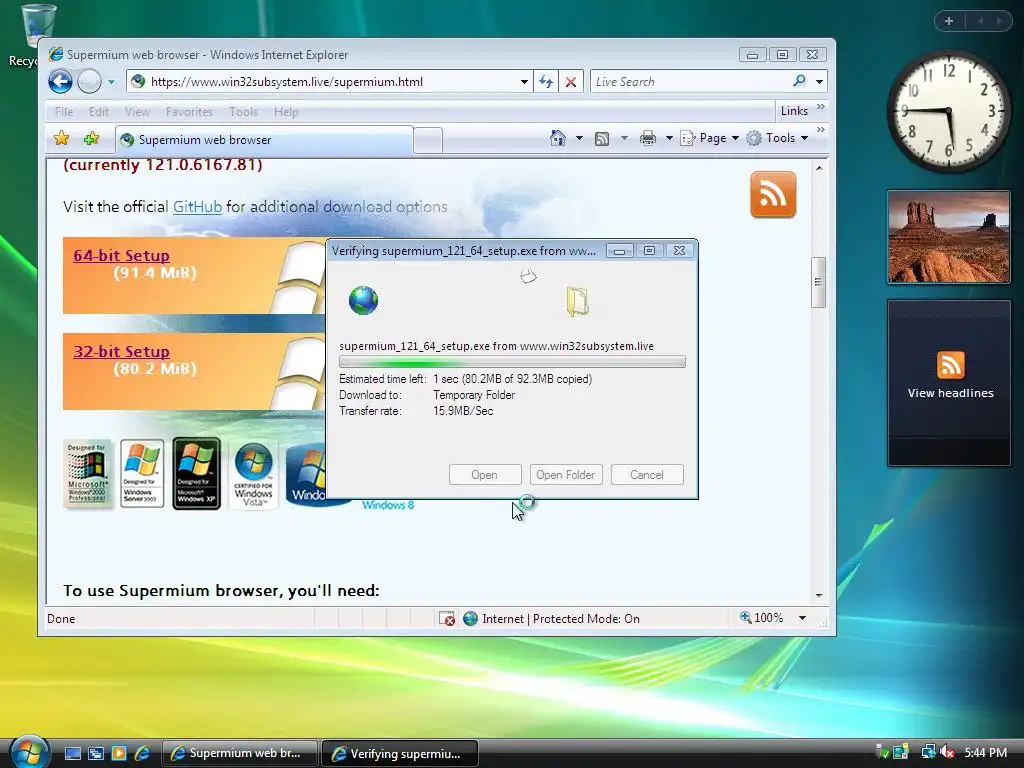Click Add to Favorites star-plus icon
The height and width of the screenshot is (768, 1024).
point(91,138)
